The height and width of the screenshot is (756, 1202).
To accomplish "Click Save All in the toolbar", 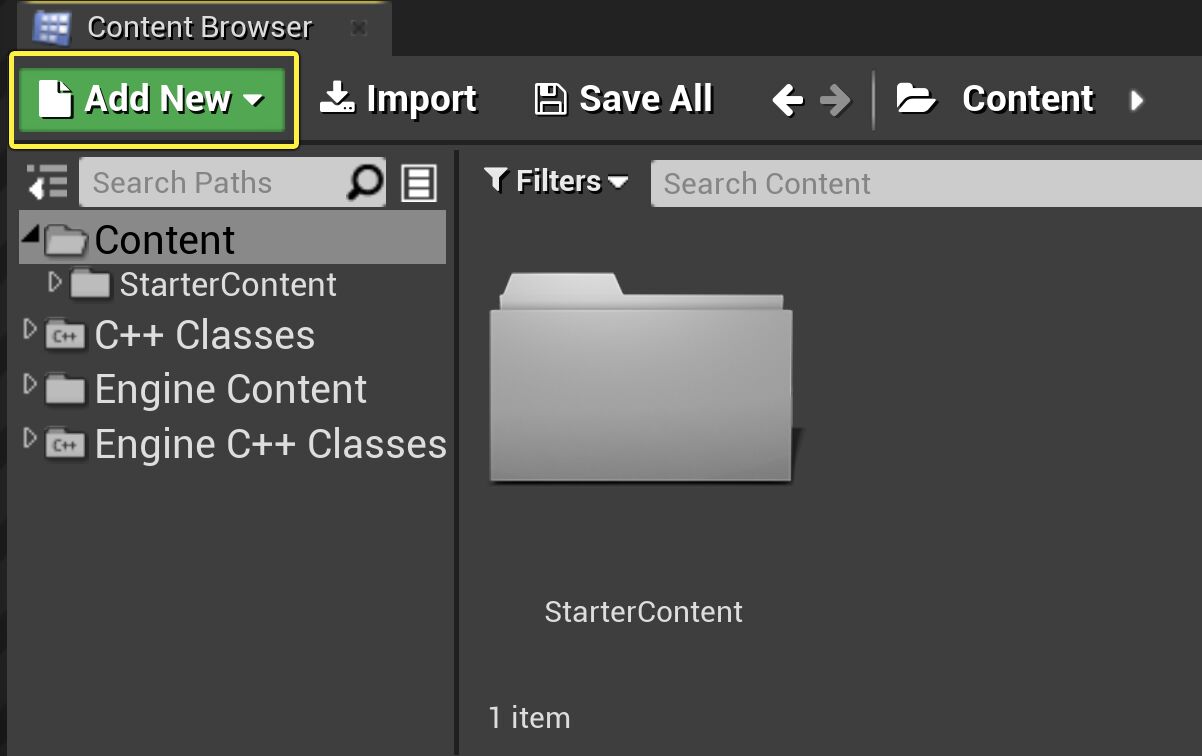I will click(624, 99).
